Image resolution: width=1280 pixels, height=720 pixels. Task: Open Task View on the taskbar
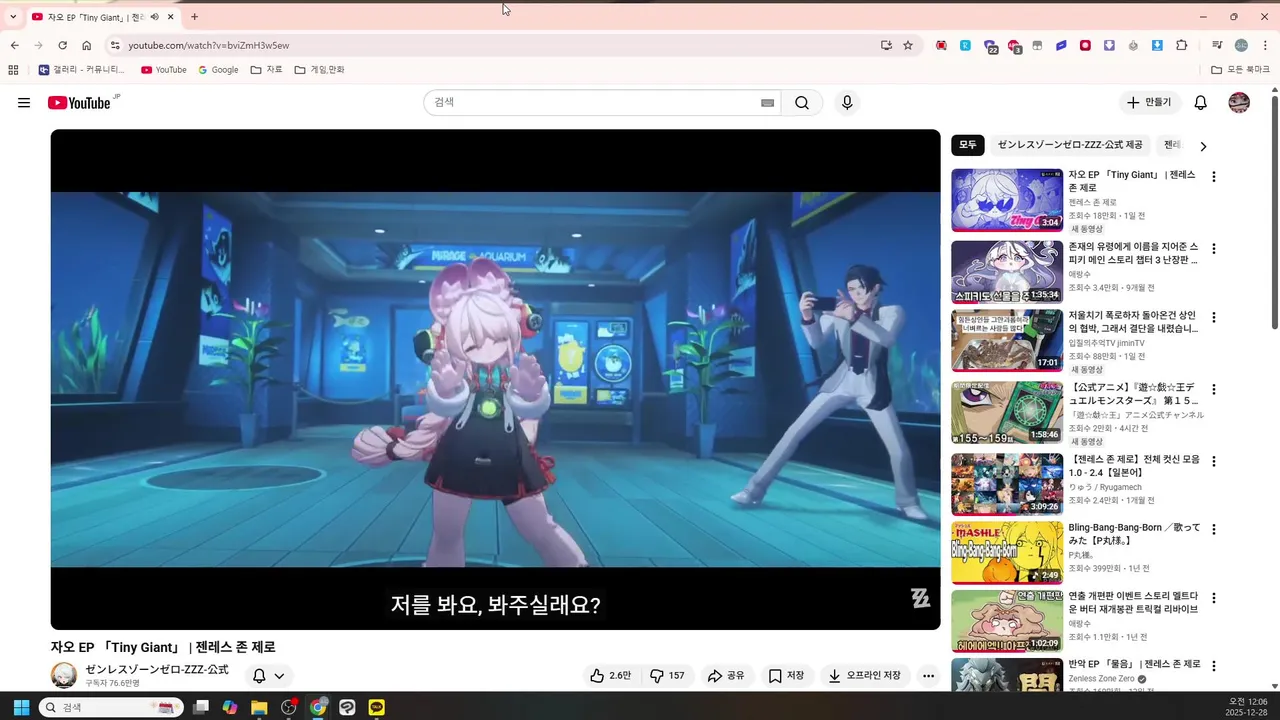(201, 707)
